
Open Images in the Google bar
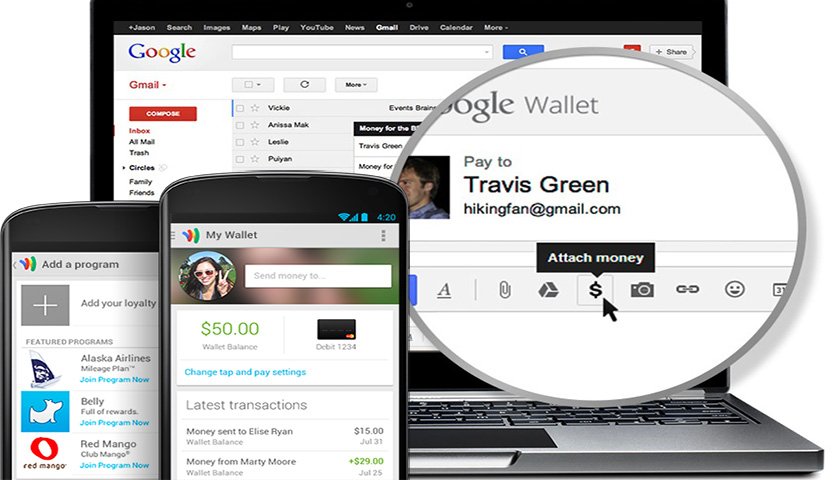click(x=216, y=27)
